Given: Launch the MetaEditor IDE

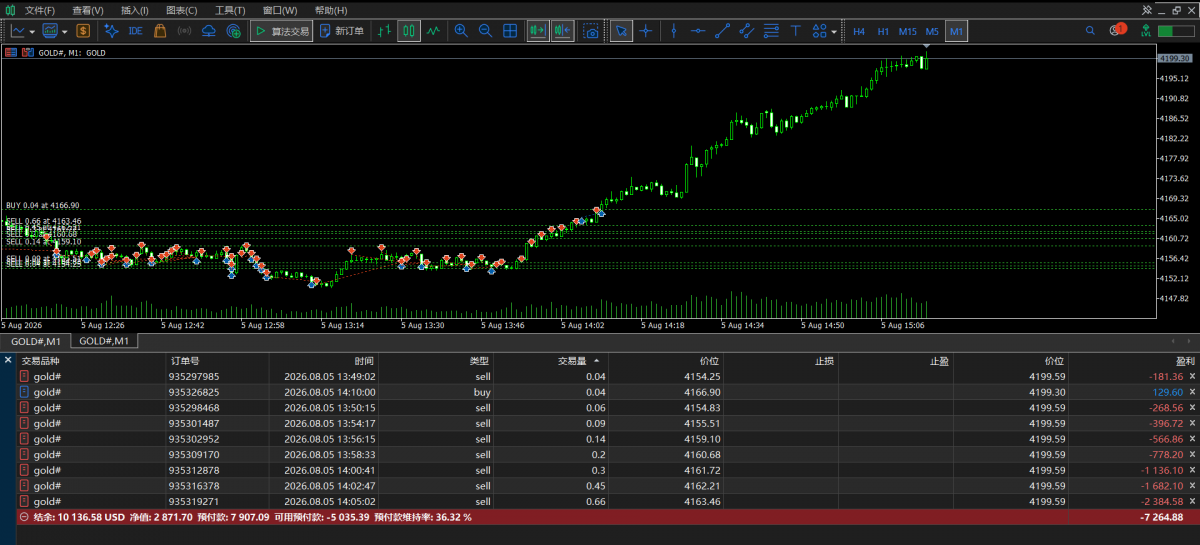Looking at the screenshot, I should coord(135,31).
